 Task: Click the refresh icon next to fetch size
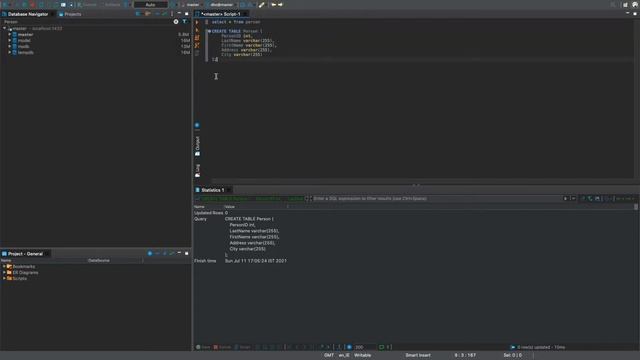349,347
